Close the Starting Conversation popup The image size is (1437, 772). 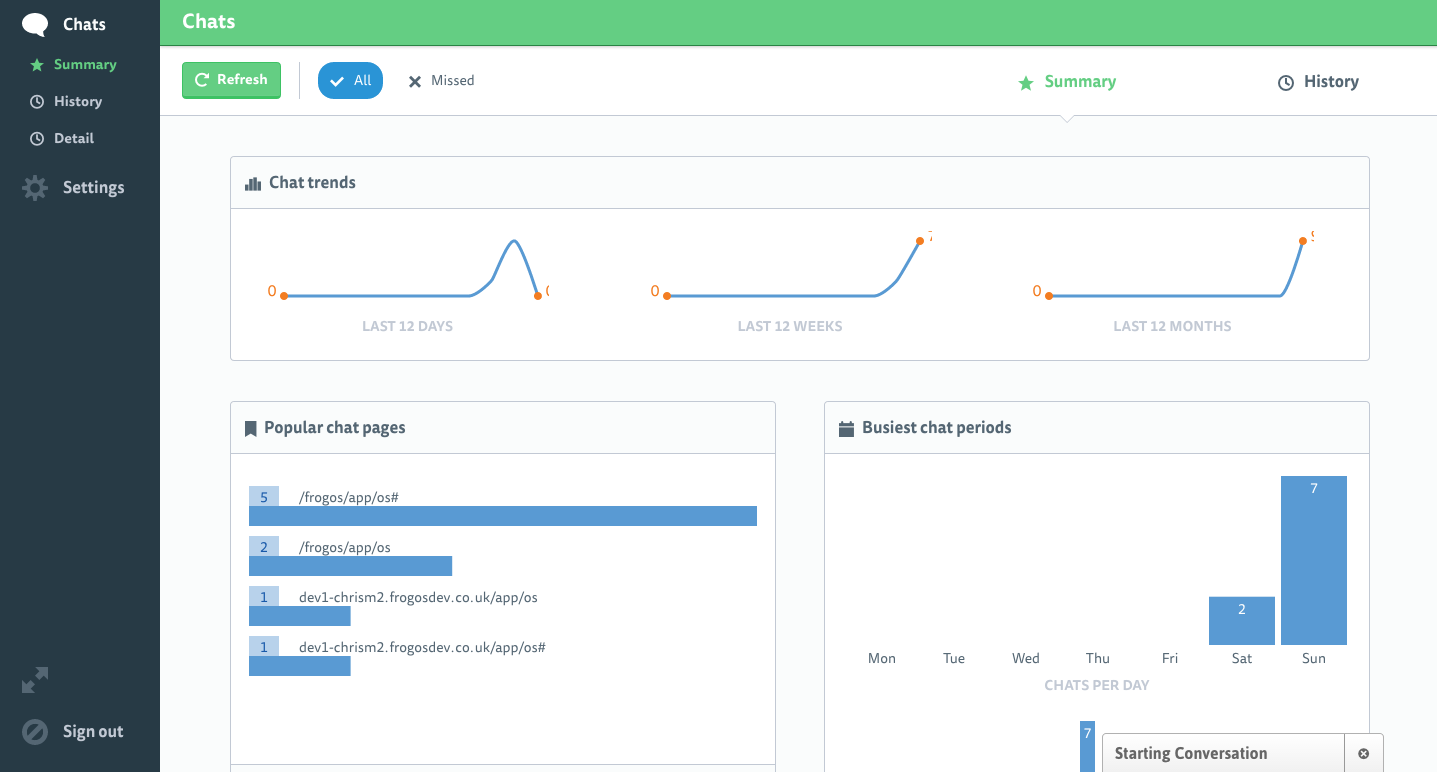1364,754
